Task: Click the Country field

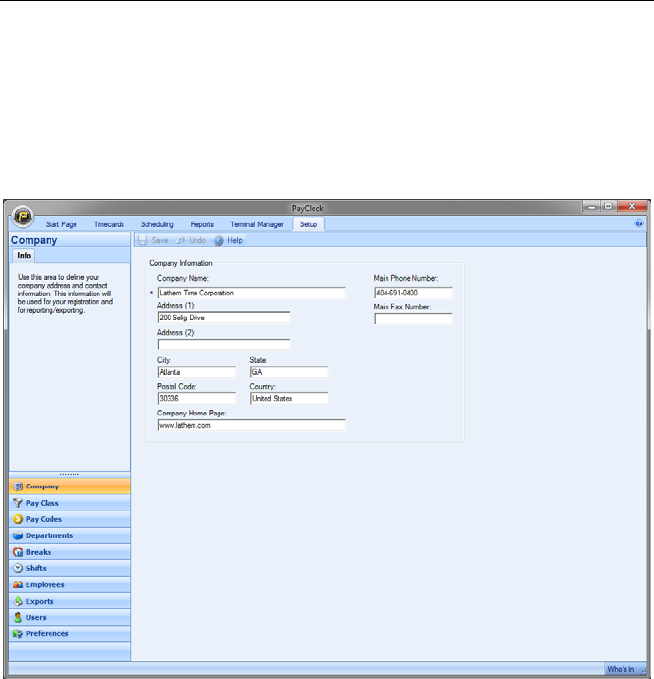Action: (x=289, y=398)
